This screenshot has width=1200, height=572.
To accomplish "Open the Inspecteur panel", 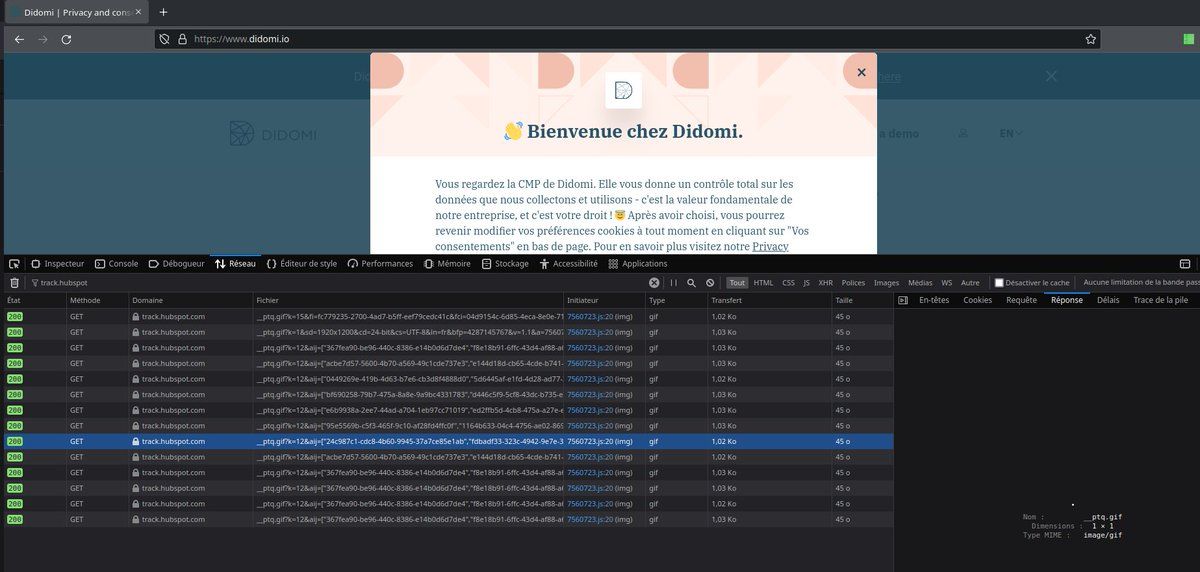I will (57, 264).
